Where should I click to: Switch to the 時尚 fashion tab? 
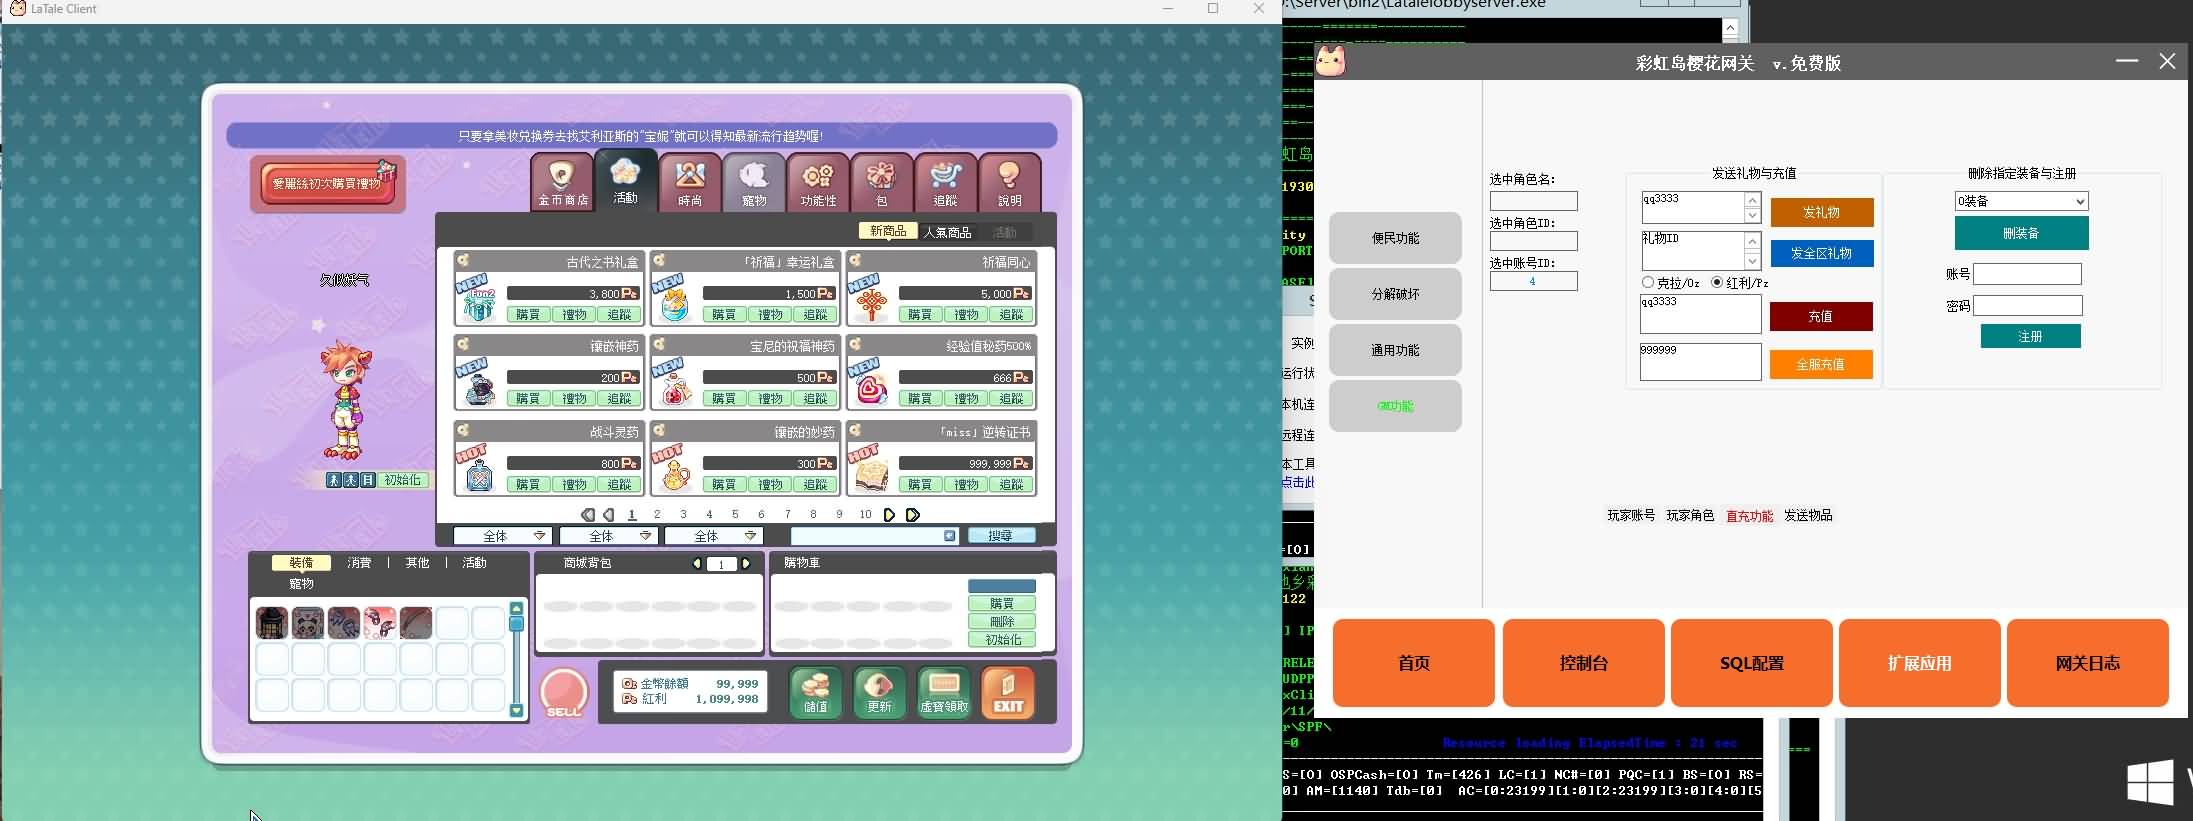(x=690, y=182)
